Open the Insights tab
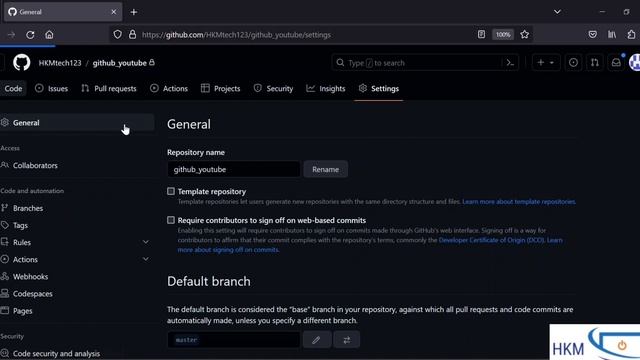The image size is (640, 360). point(326,89)
